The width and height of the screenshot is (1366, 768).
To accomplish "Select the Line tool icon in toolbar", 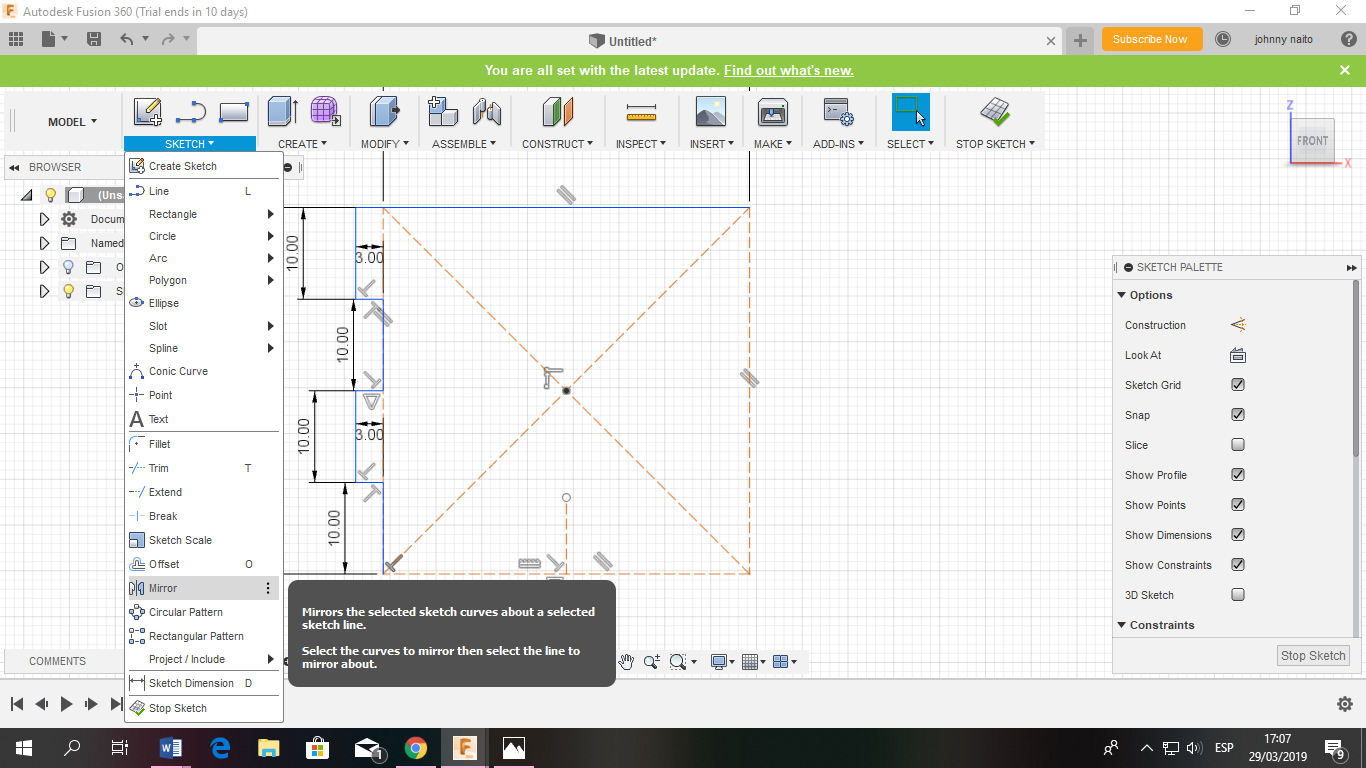I will (190, 112).
